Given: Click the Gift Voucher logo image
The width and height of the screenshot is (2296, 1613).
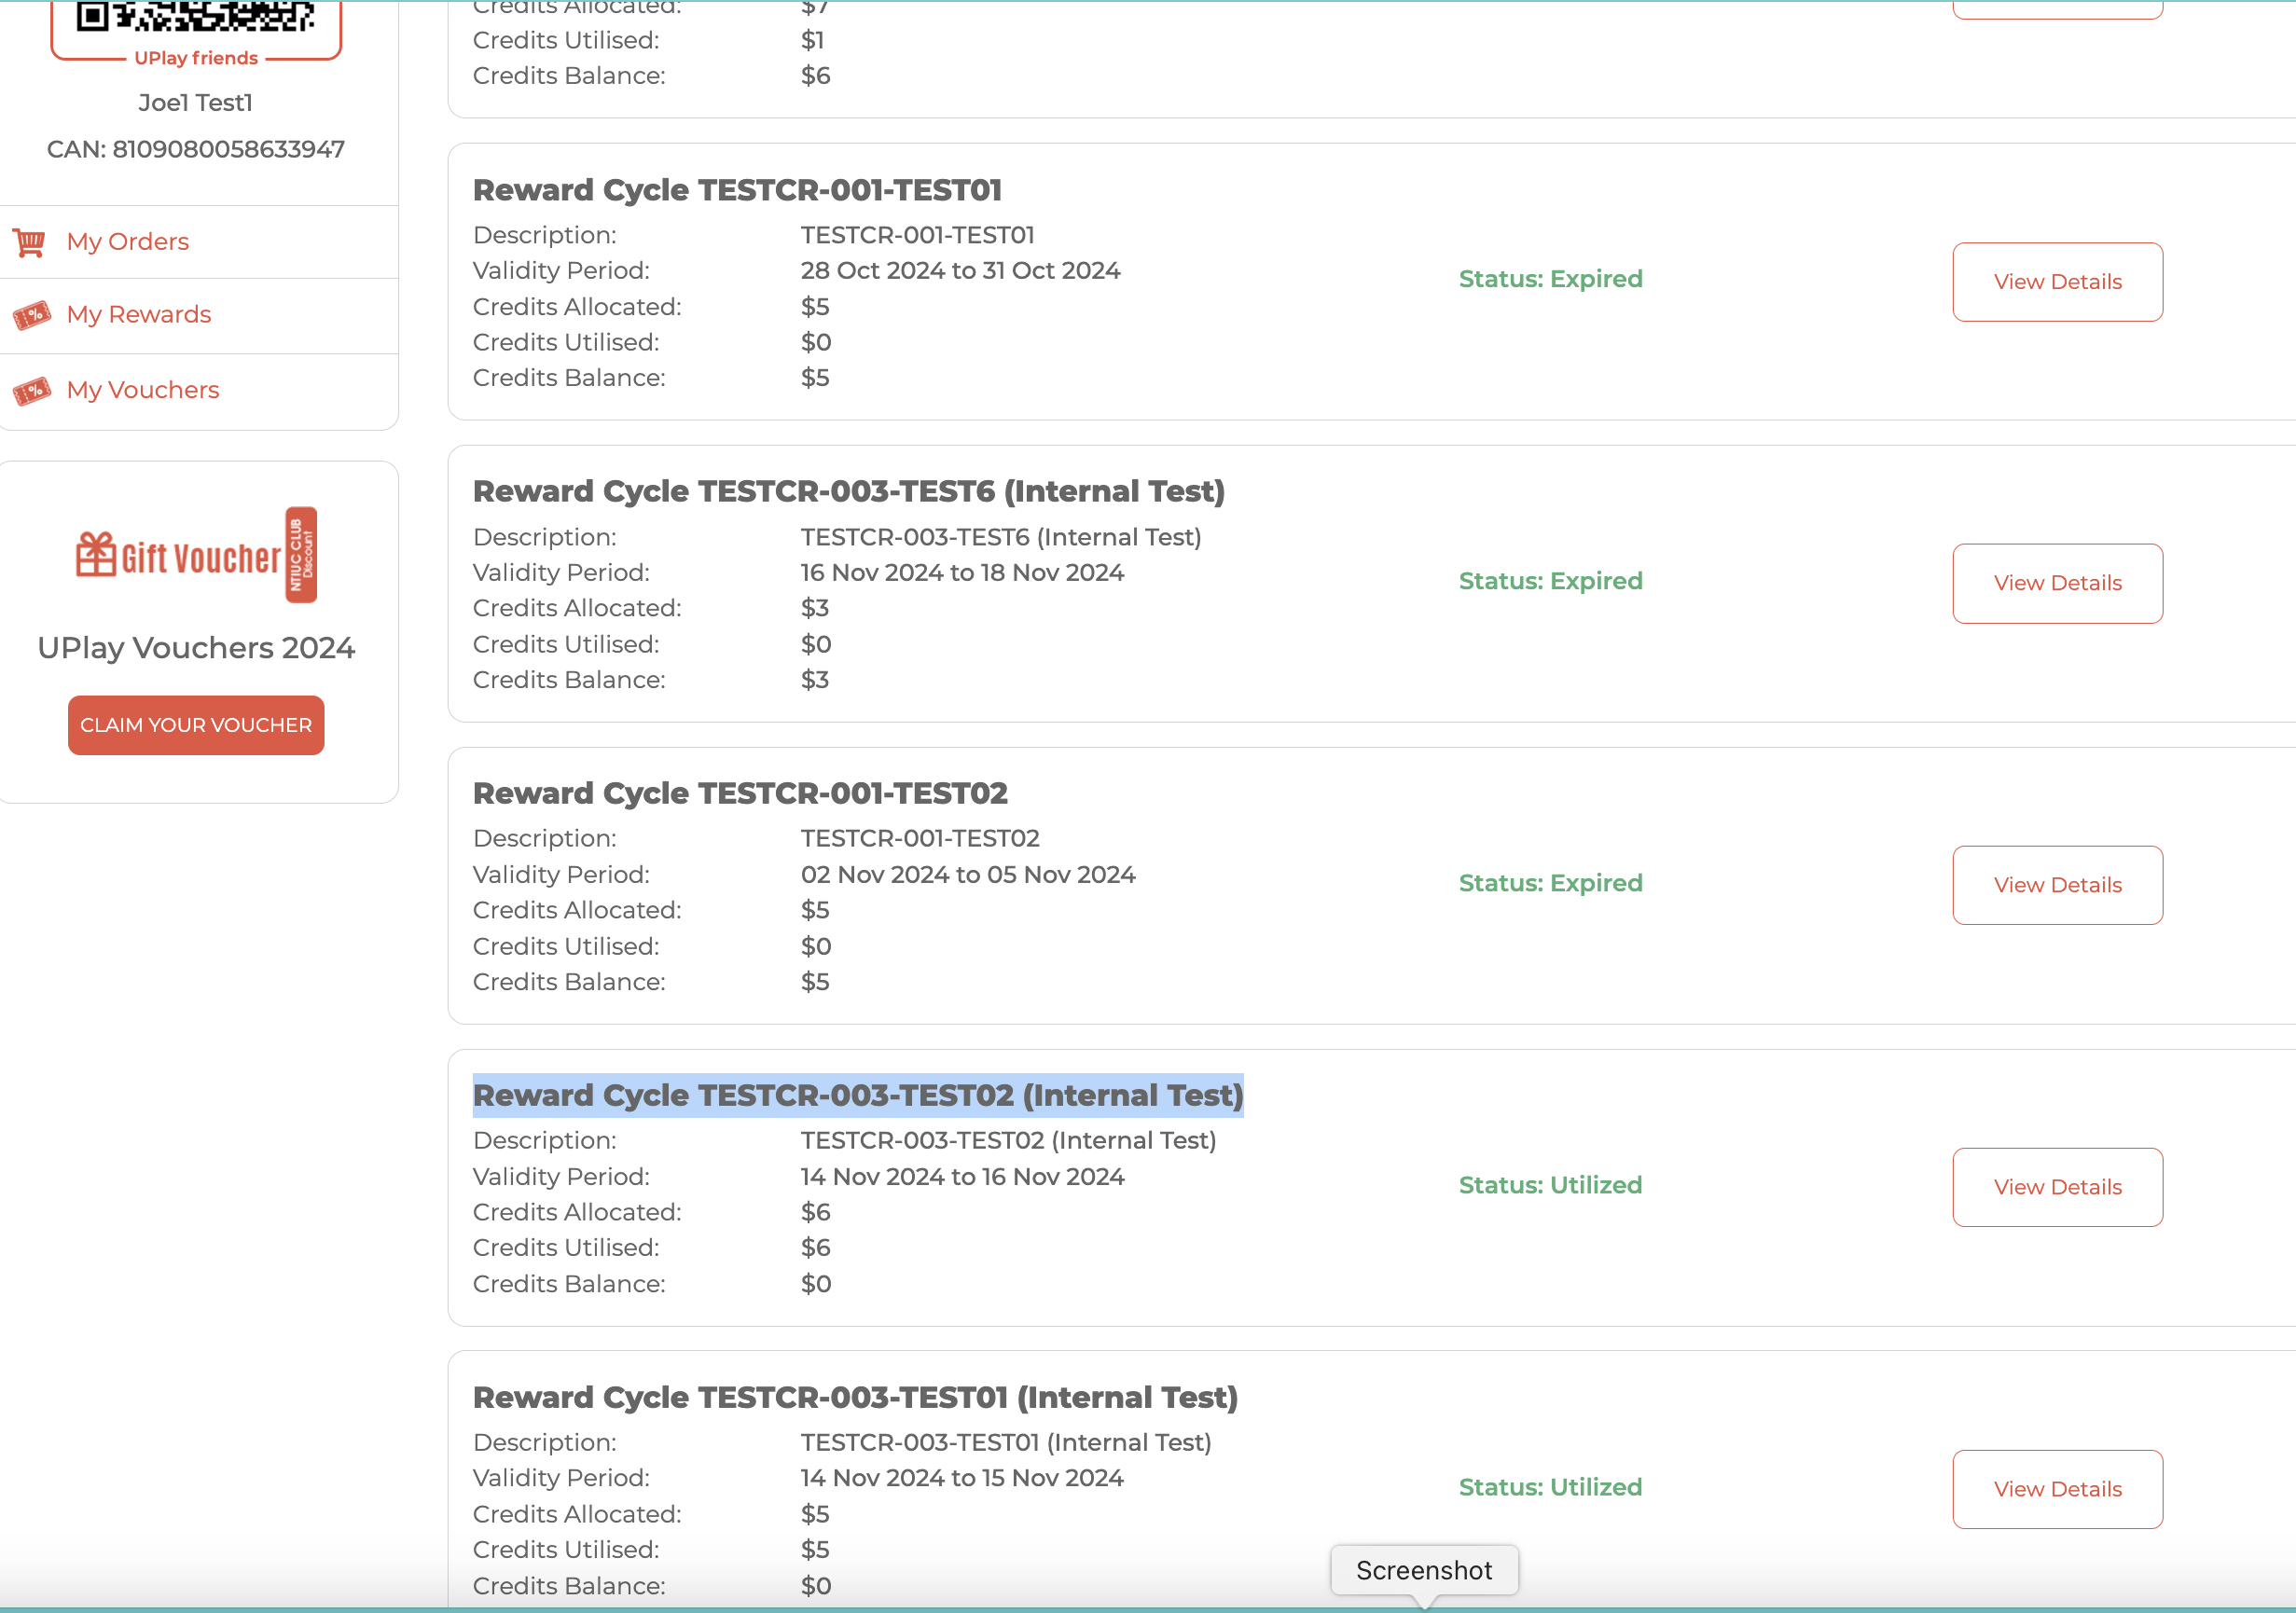Looking at the screenshot, I should (196, 555).
